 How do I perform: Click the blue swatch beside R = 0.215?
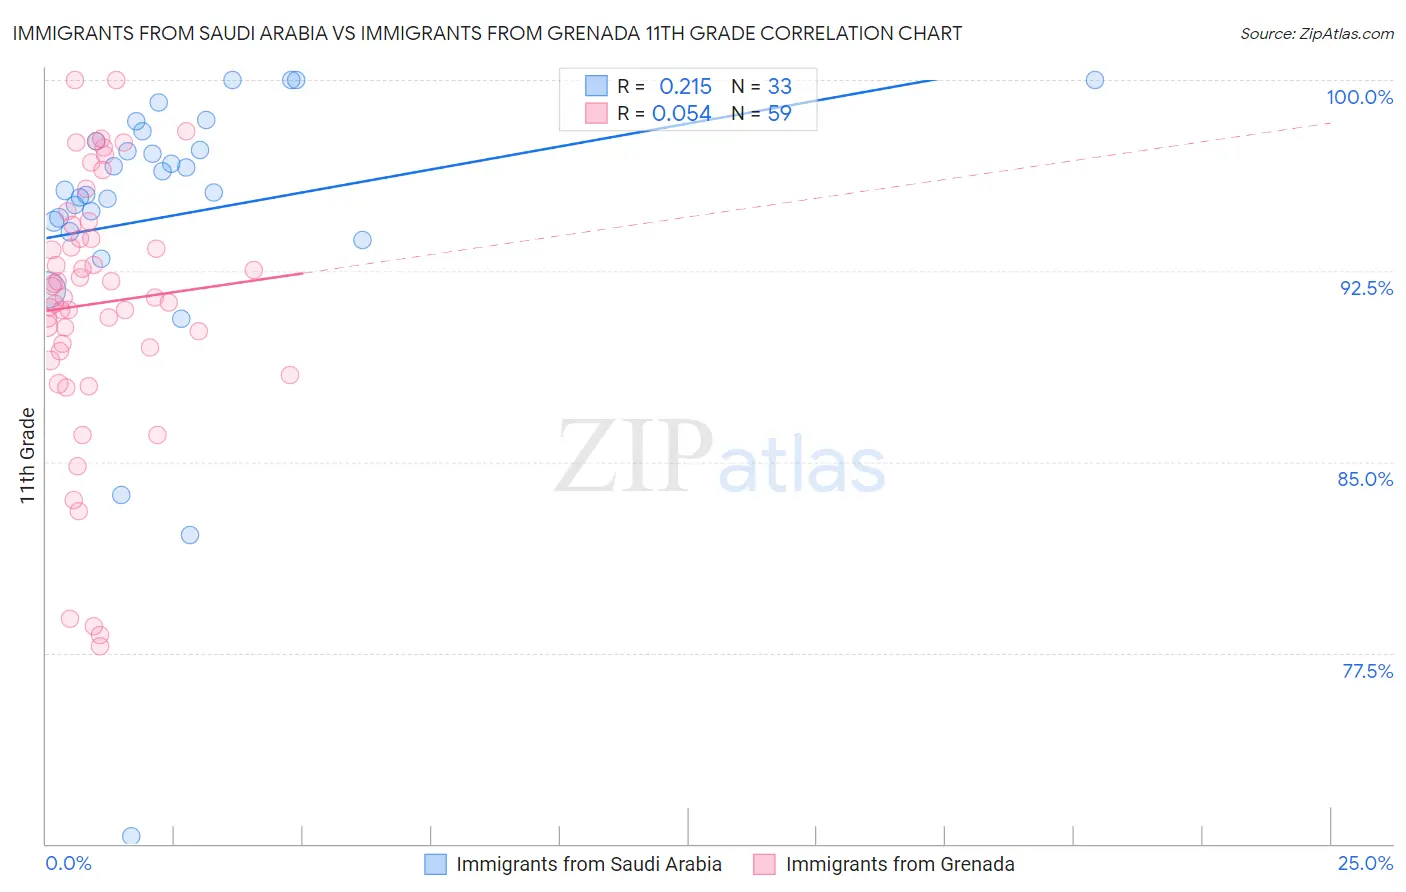point(596,86)
